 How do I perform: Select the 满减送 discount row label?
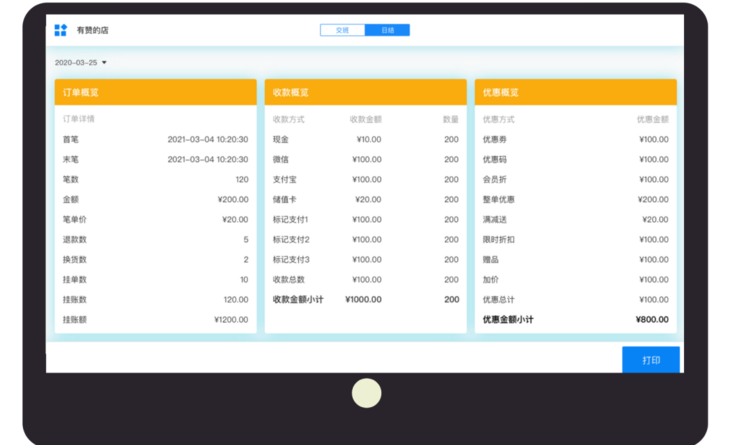pos(494,219)
